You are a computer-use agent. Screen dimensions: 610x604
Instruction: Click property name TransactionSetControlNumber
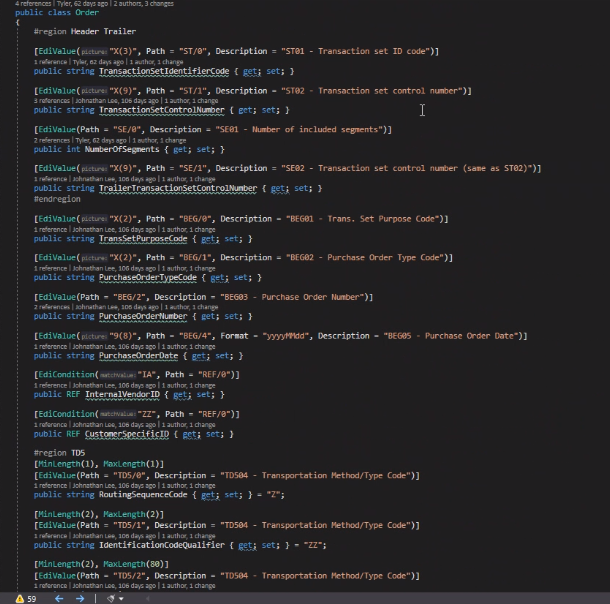[162, 110]
